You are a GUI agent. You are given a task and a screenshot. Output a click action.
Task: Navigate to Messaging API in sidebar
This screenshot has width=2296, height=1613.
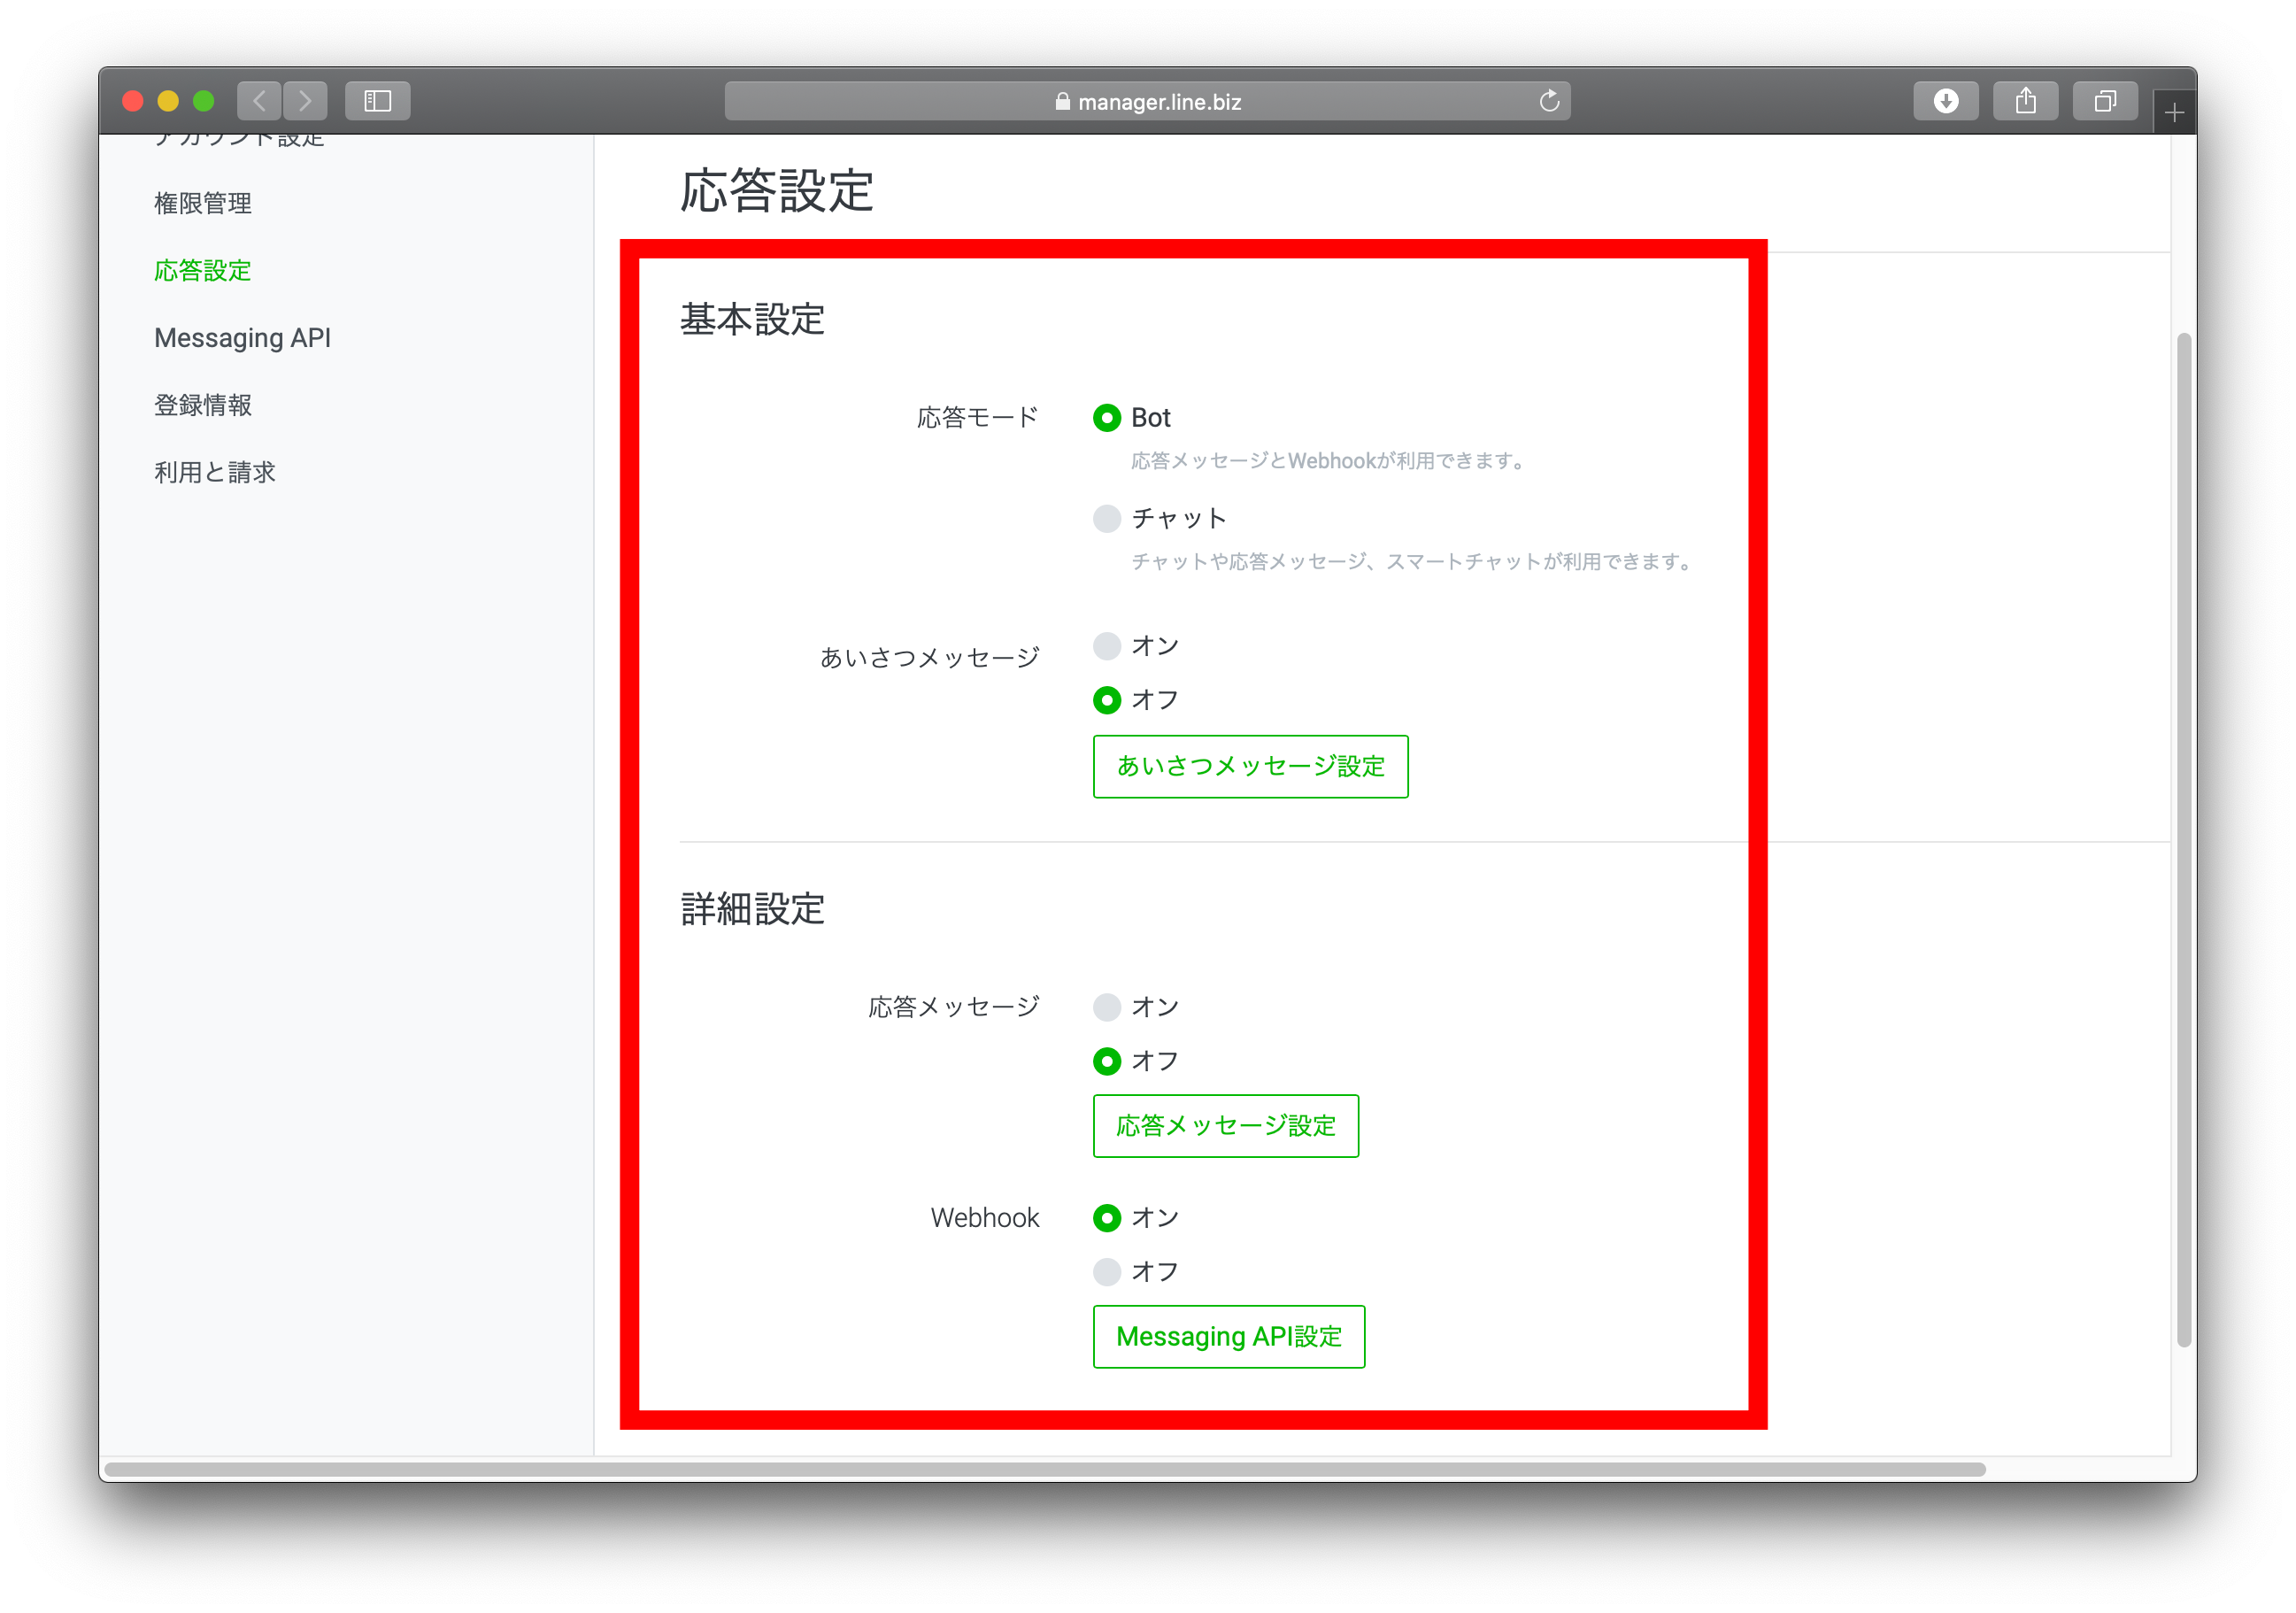click(x=242, y=338)
